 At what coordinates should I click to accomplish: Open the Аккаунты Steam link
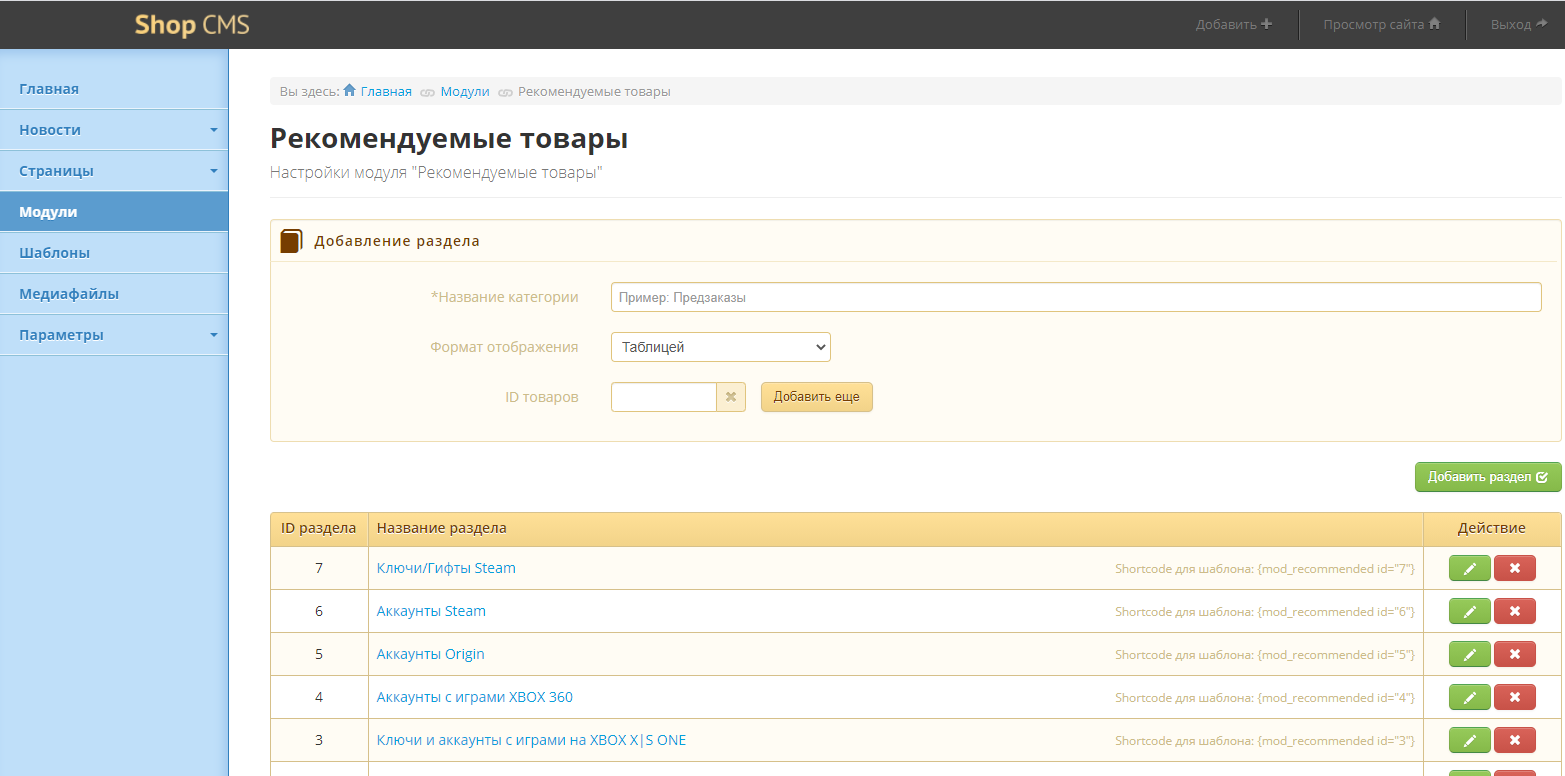[431, 611]
